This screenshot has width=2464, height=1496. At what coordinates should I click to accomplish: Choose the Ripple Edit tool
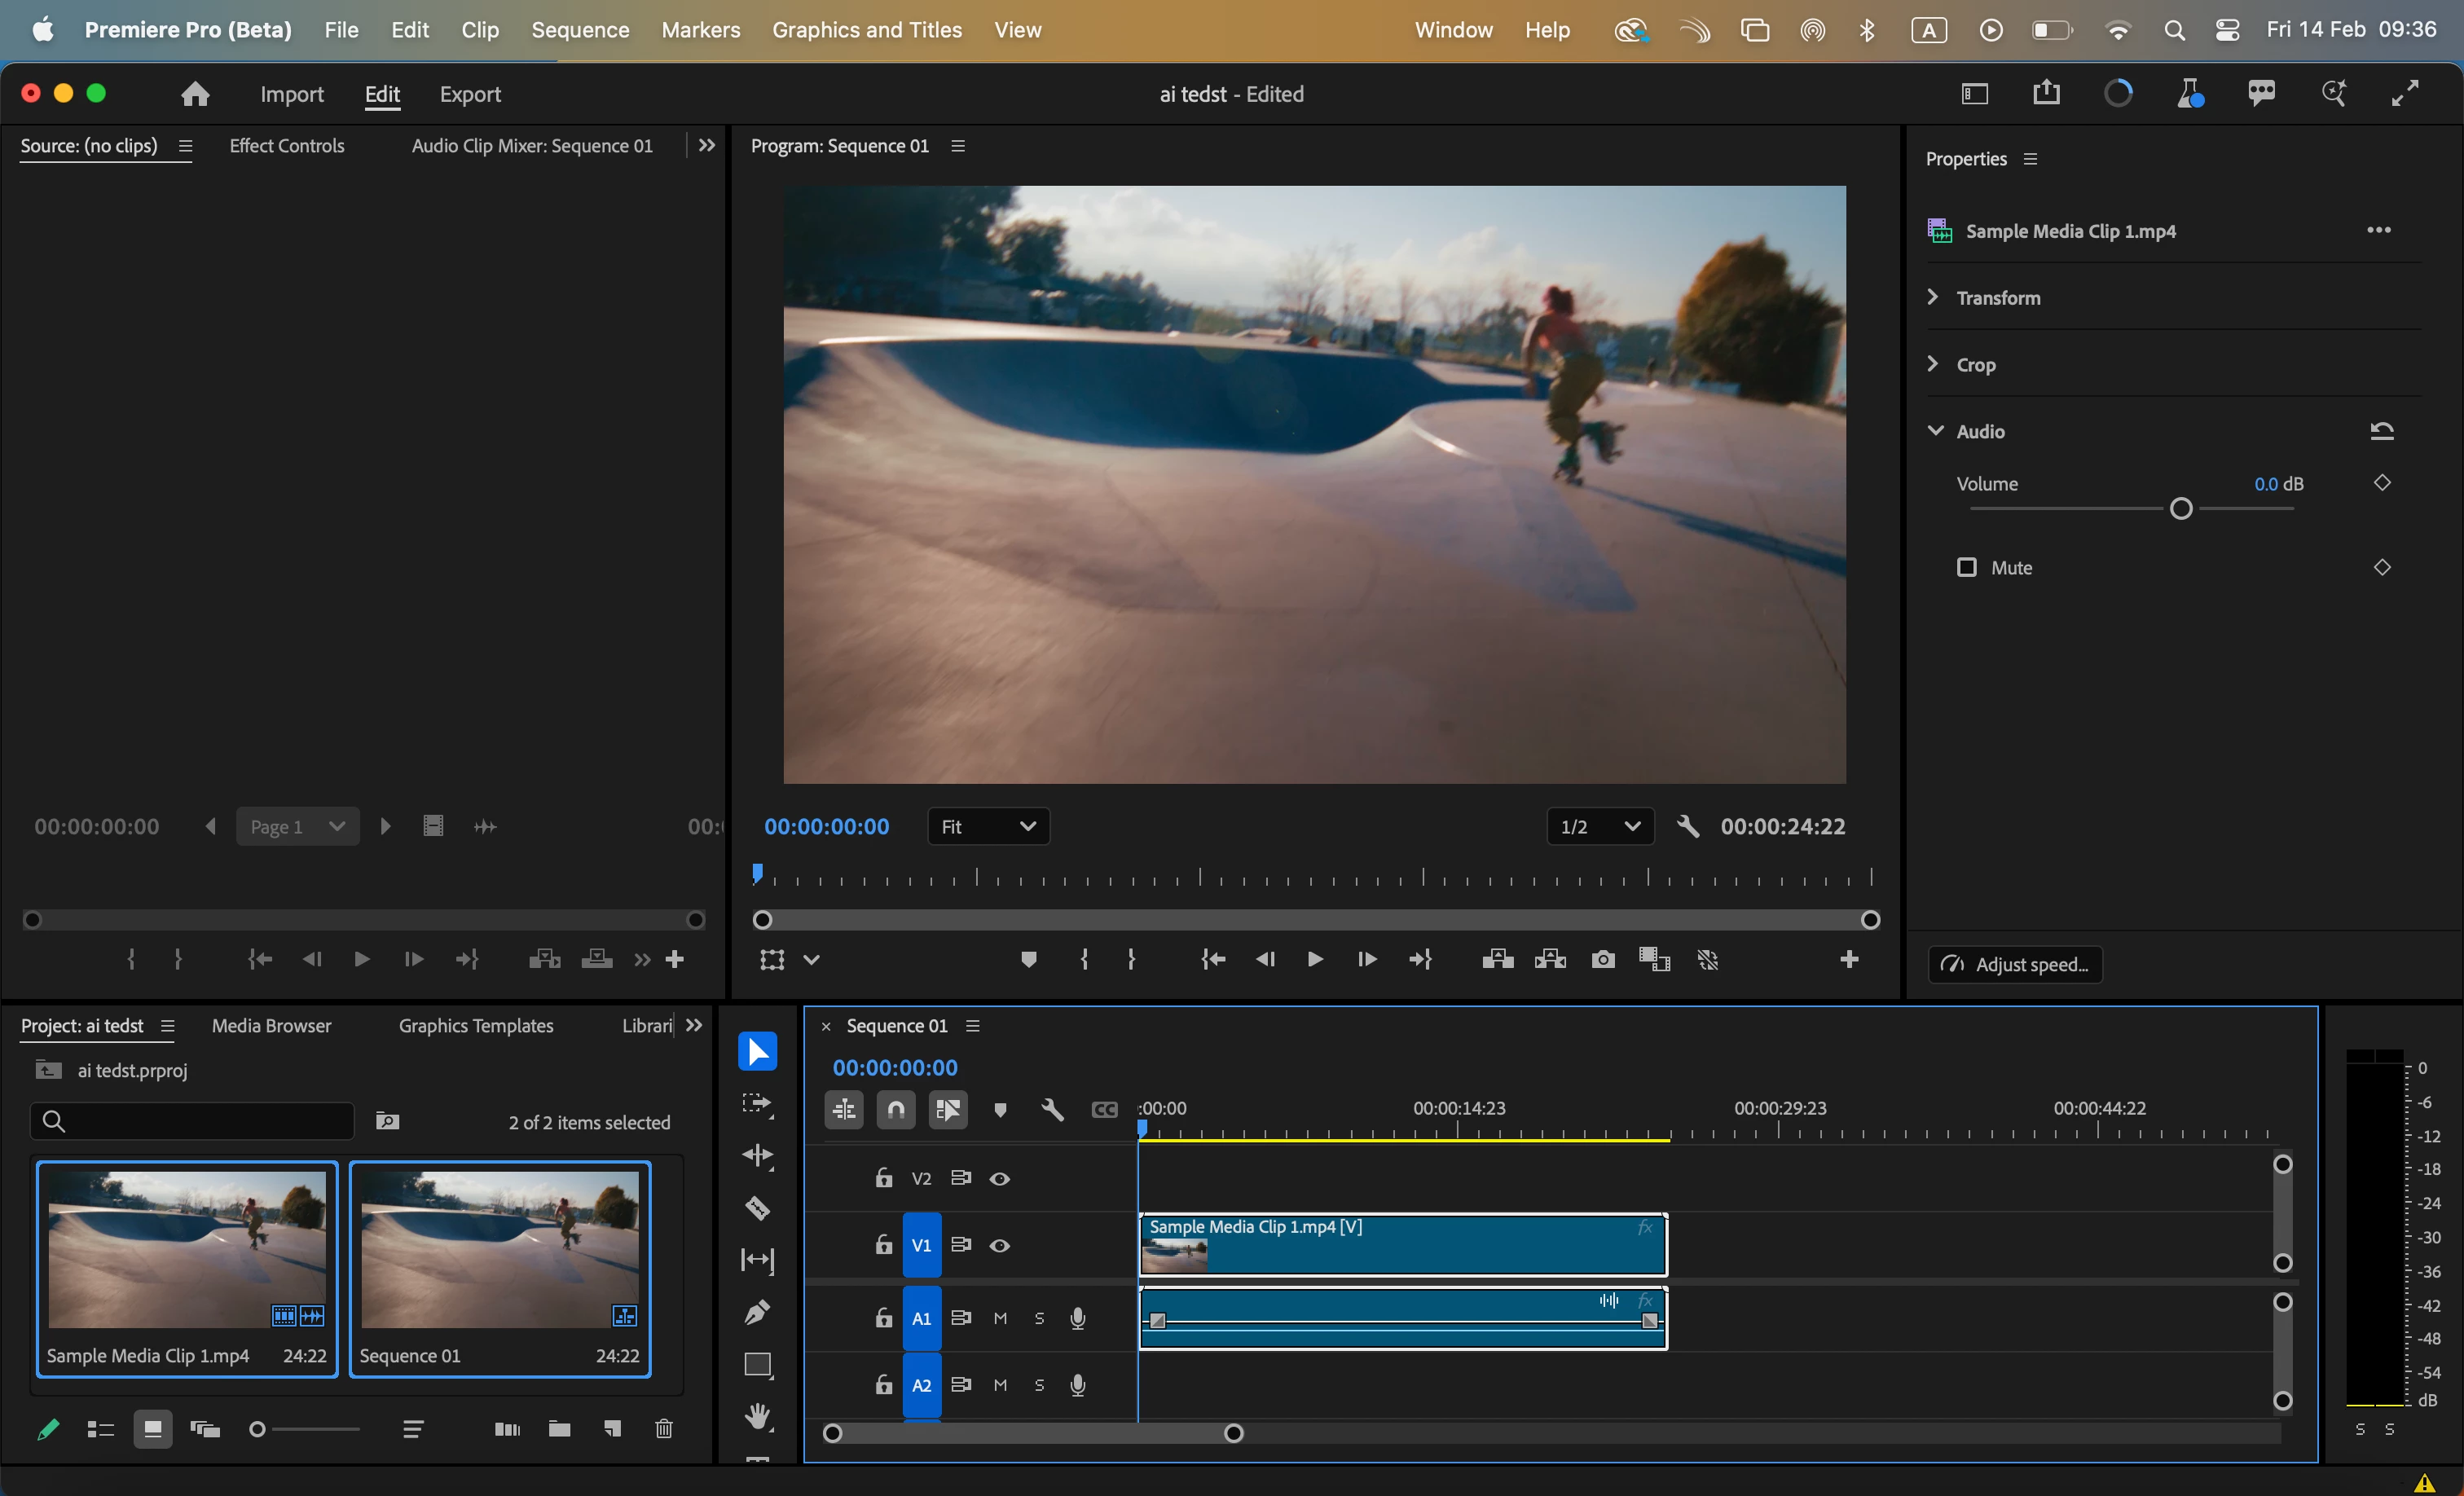click(x=757, y=1155)
